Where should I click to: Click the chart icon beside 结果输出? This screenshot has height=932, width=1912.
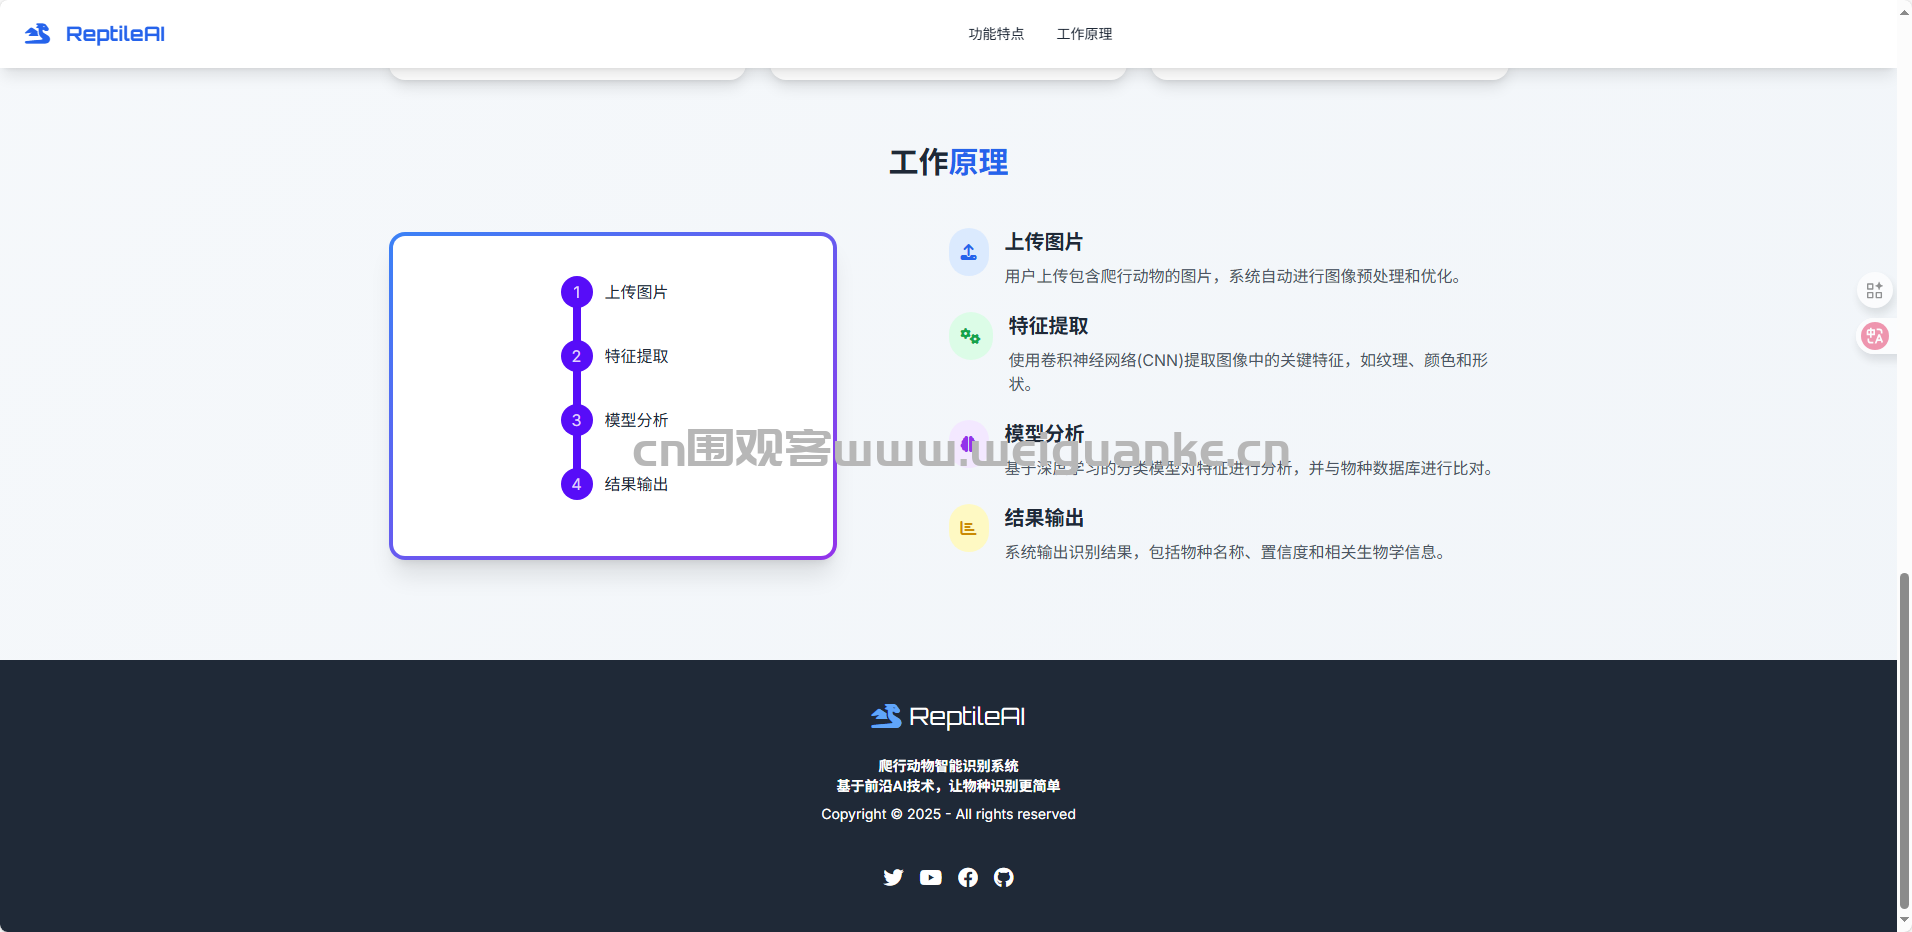pyautogui.click(x=968, y=528)
